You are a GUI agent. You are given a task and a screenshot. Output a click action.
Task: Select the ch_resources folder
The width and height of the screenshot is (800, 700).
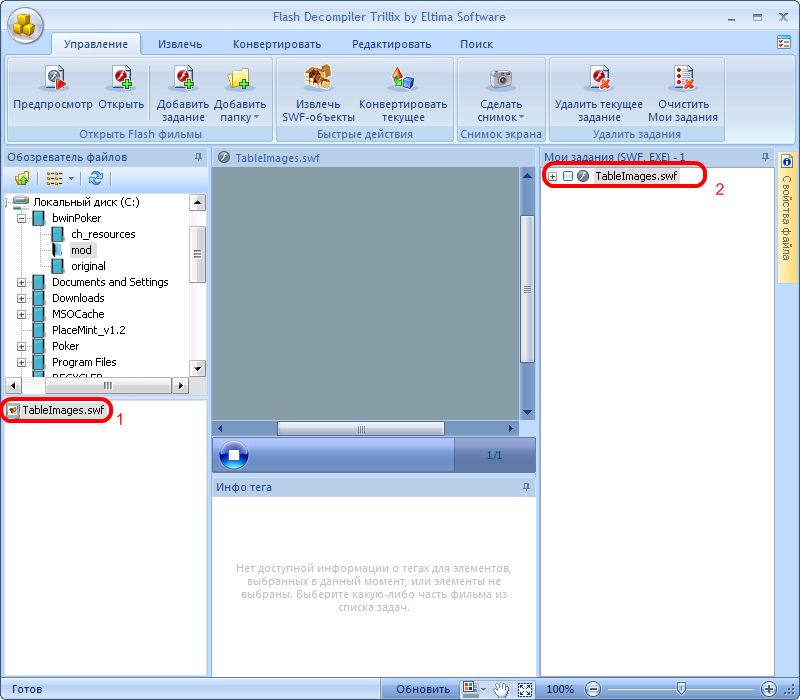pyautogui.click(x=103, y=234)
